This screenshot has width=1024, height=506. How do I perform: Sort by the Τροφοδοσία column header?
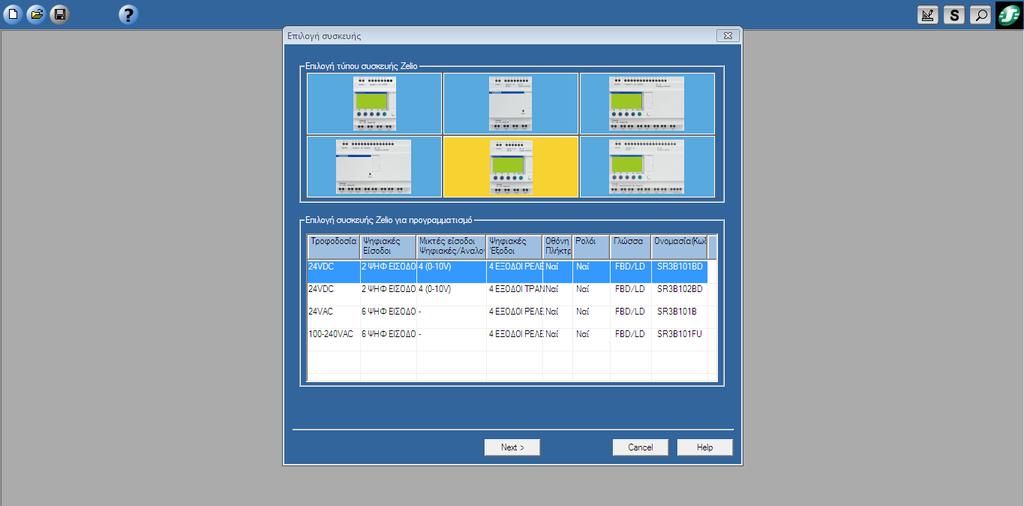334,247
